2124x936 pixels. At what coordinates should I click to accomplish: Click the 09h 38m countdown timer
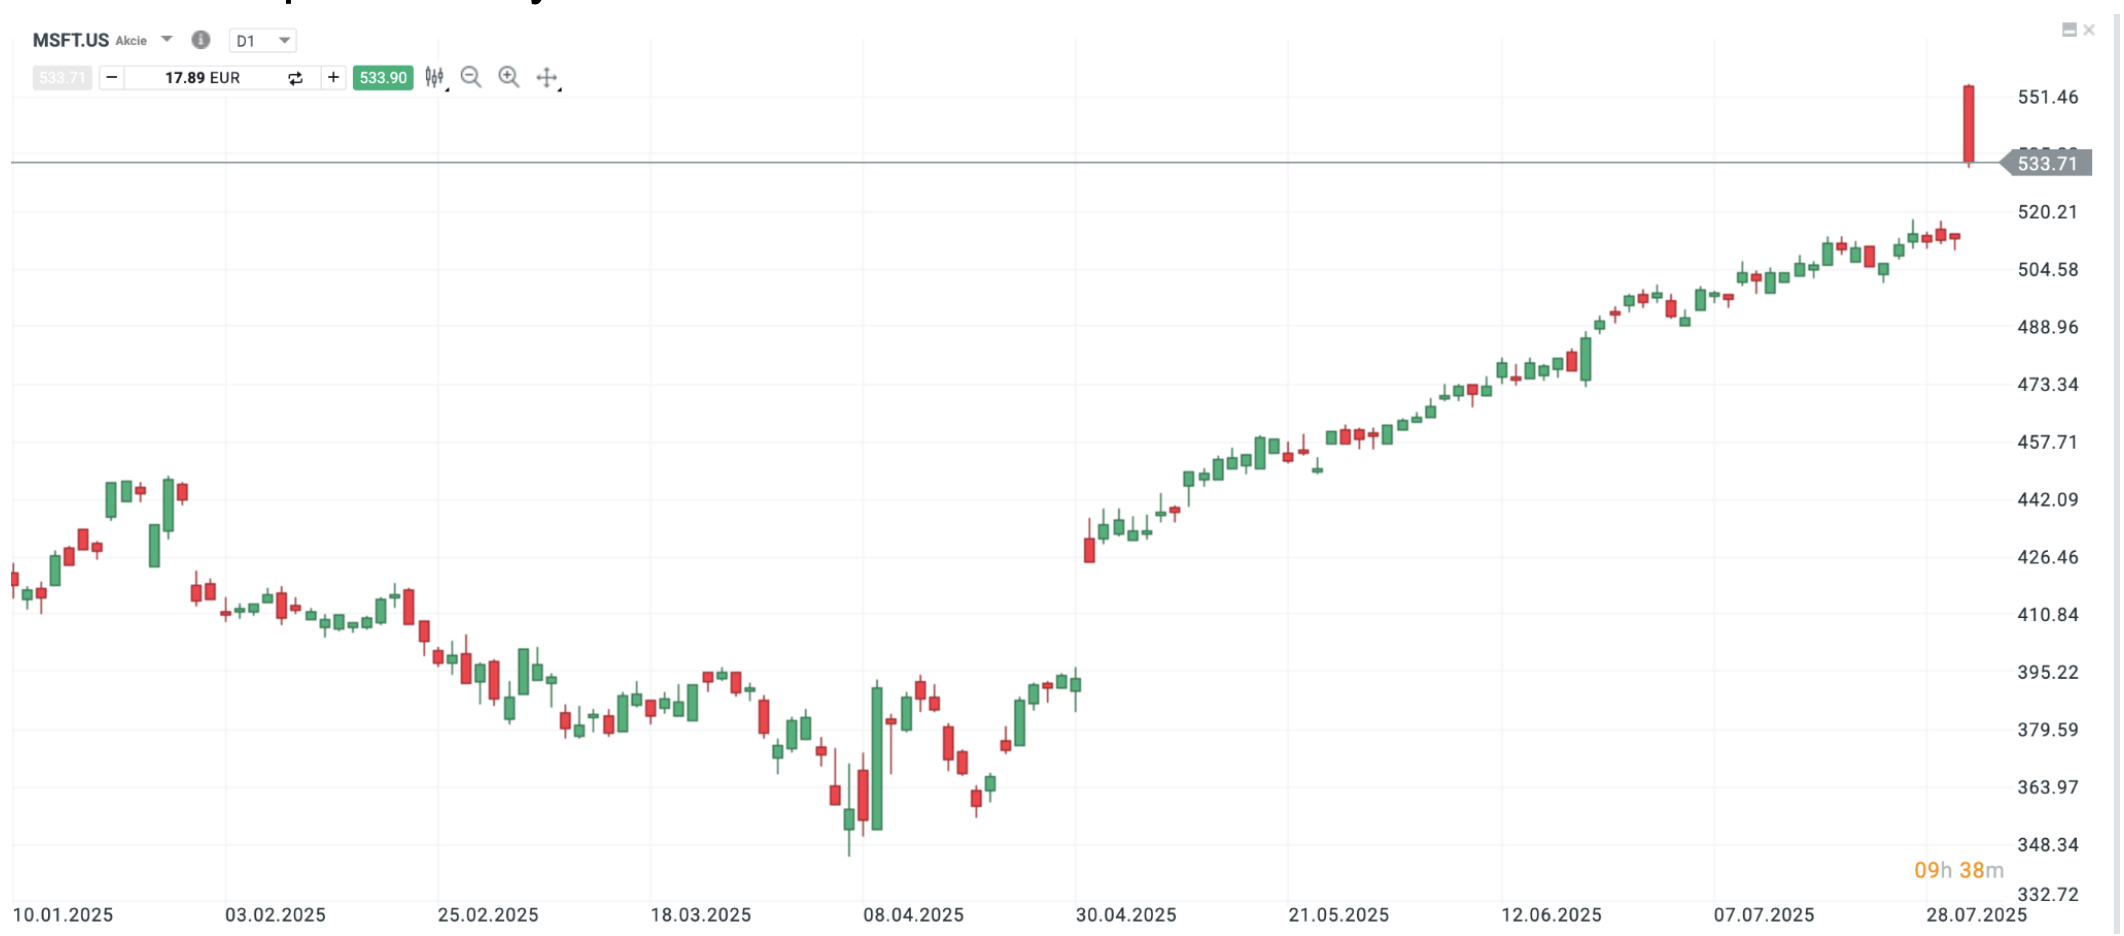1958,870
